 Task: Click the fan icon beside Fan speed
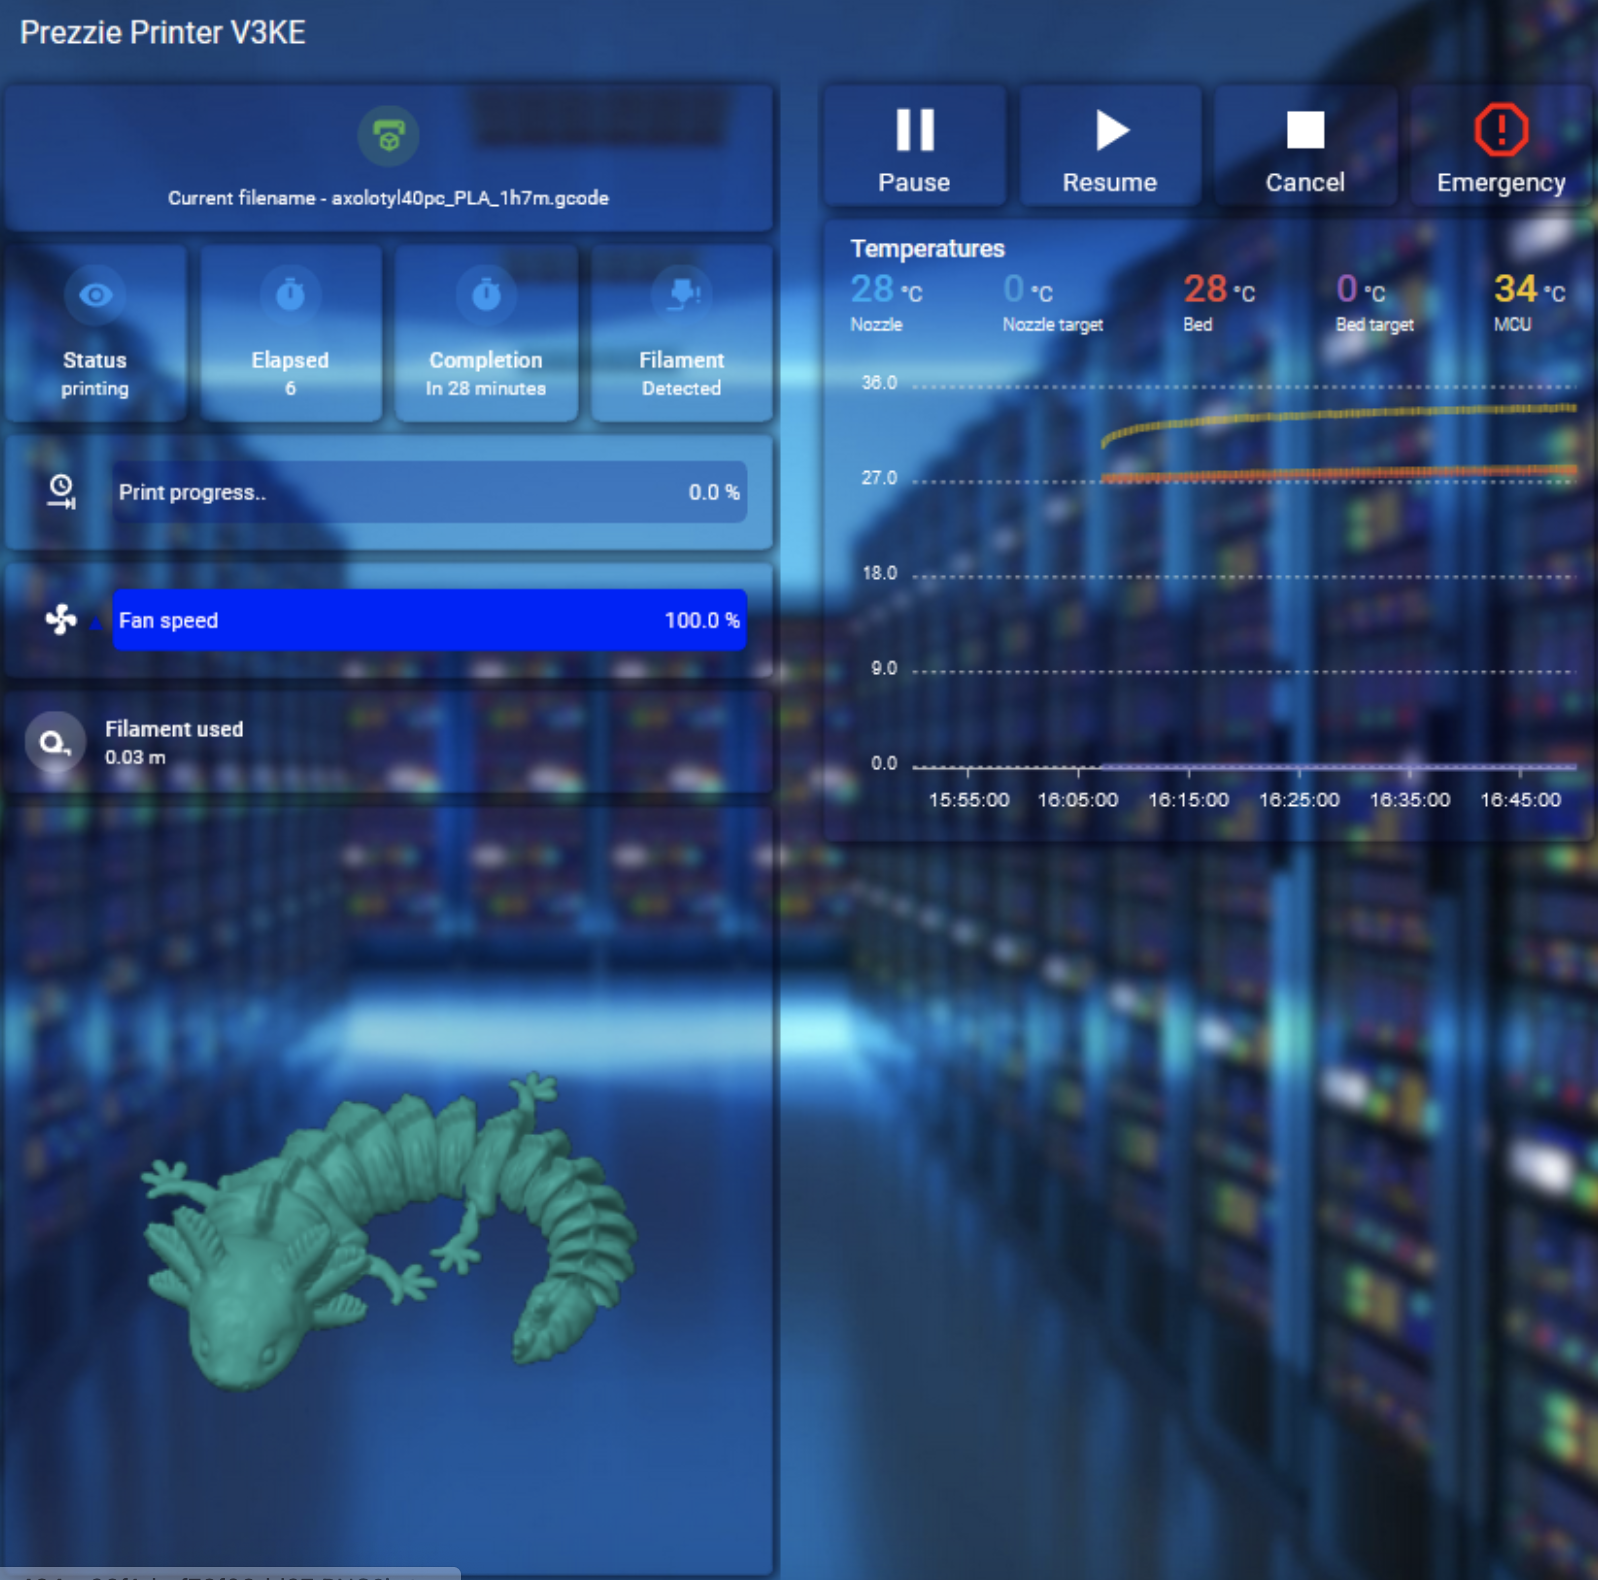tap(61, 620)
